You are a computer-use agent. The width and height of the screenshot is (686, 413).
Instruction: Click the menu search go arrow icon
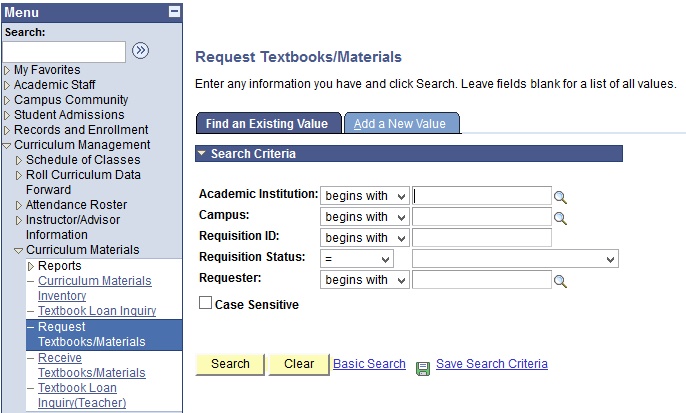140,50
